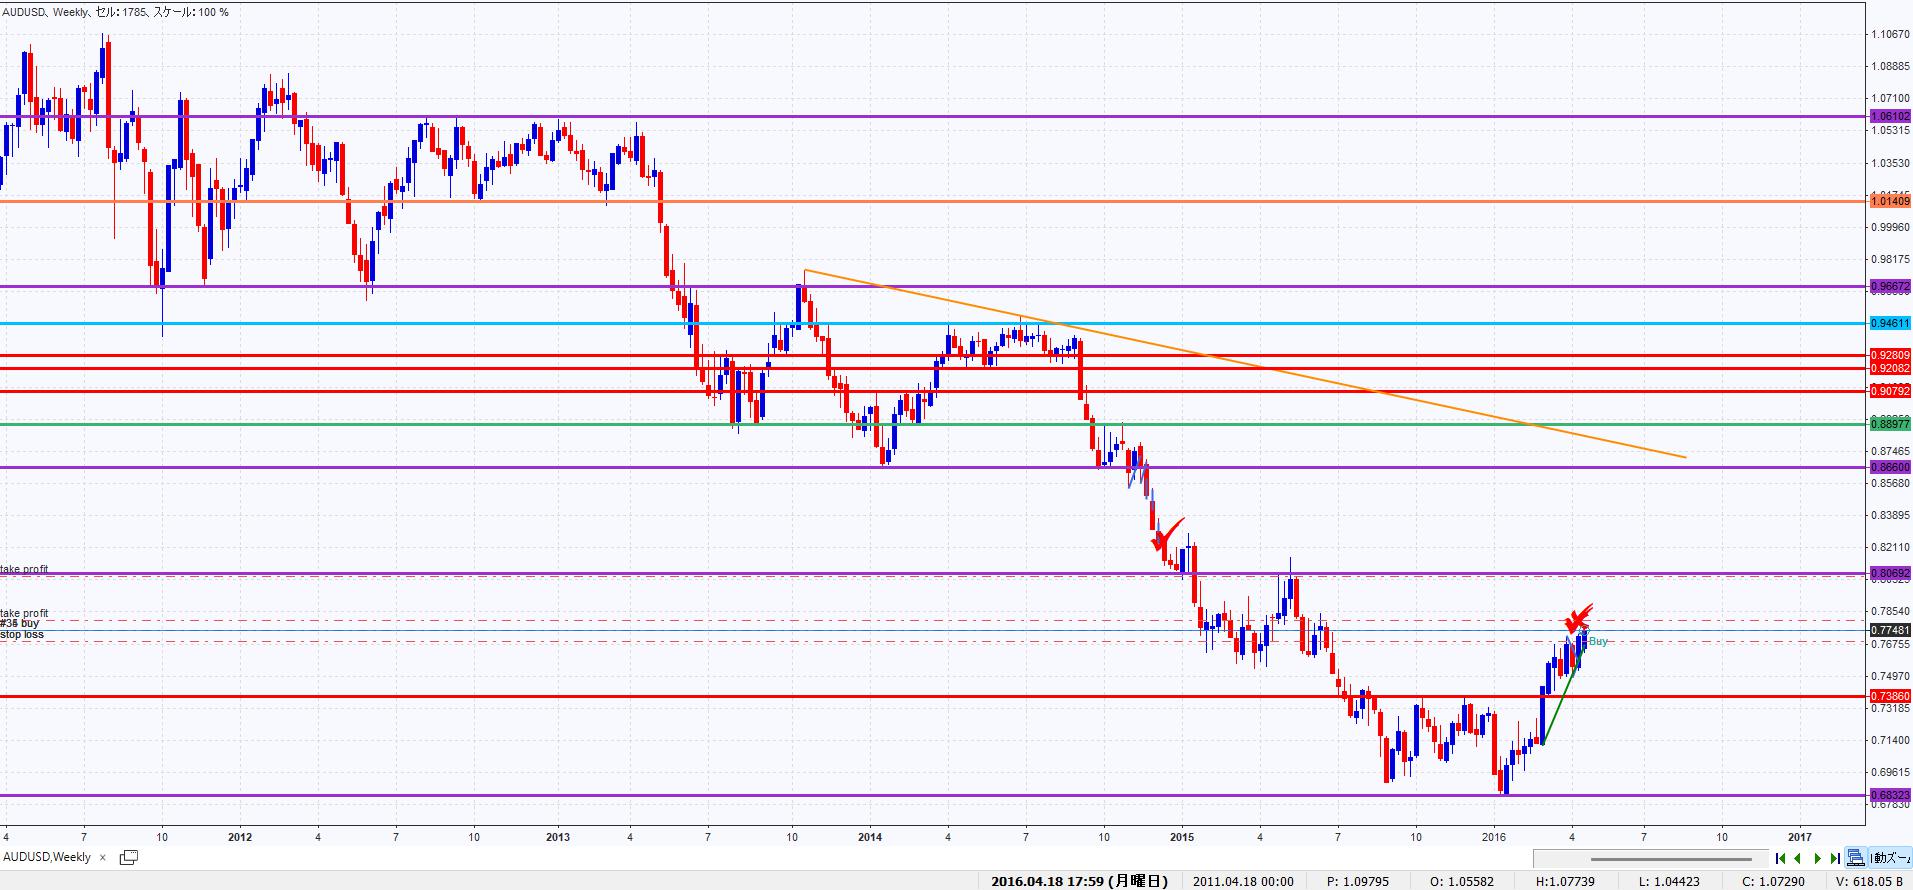Click the red checkmark near the late 2014 drop
The image size is (1913, 890).
point(1166,534)
